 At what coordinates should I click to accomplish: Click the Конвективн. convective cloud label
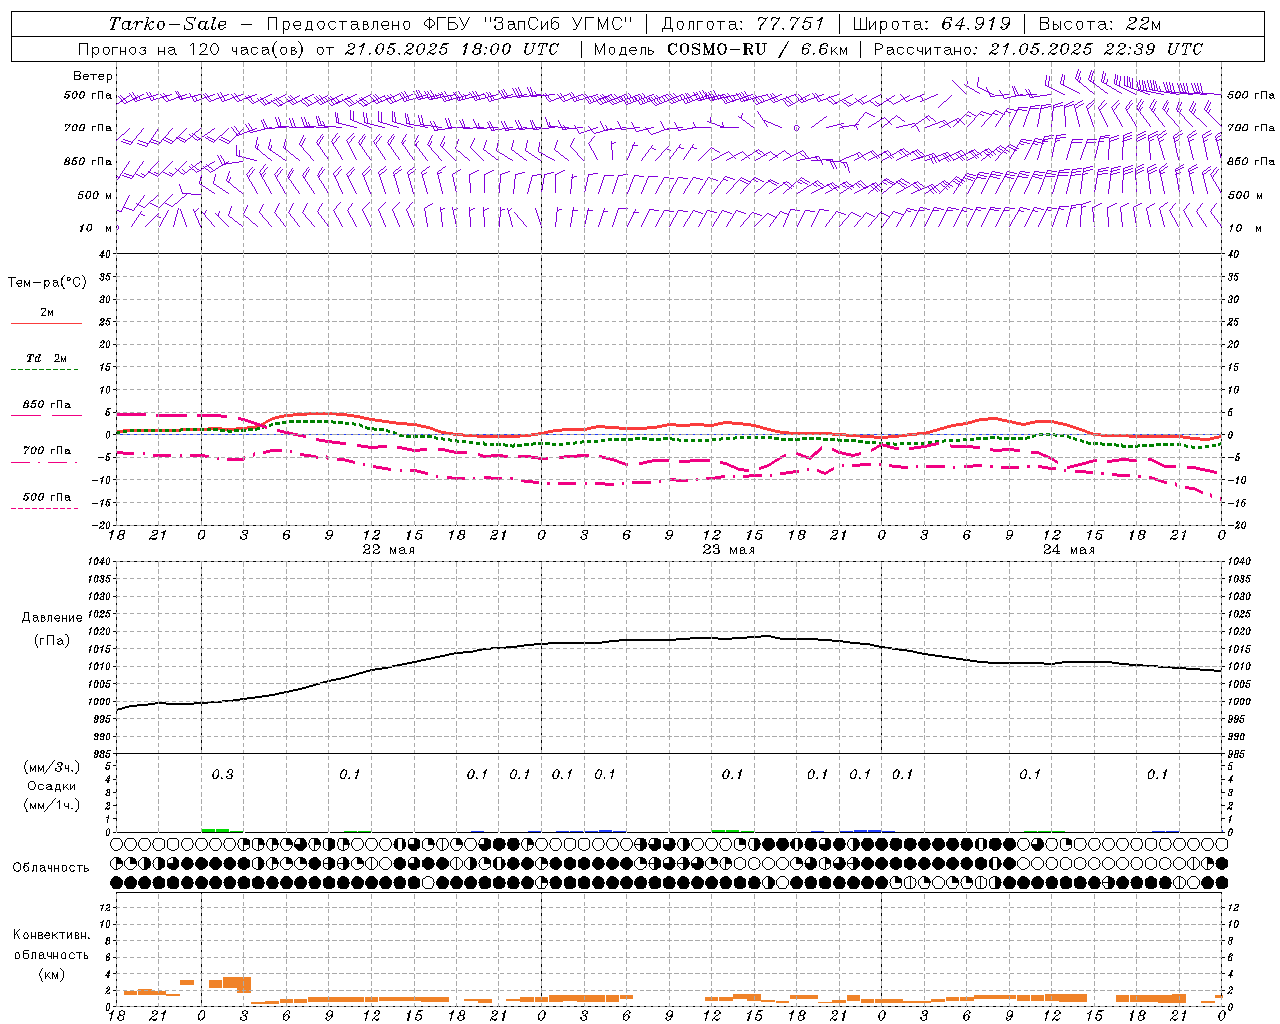(x=51, y=935)
